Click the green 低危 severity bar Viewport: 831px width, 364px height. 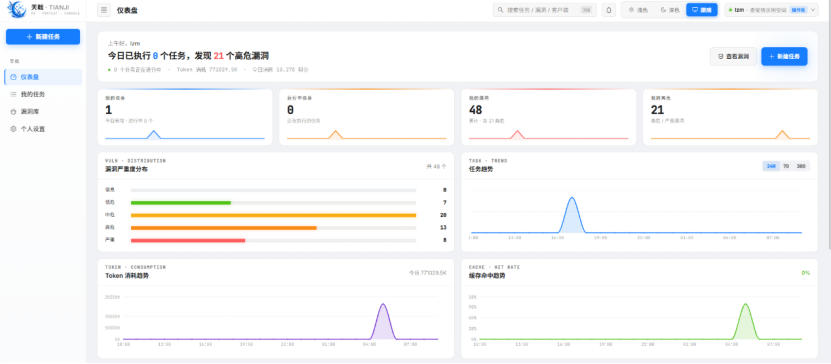point(181,202)
